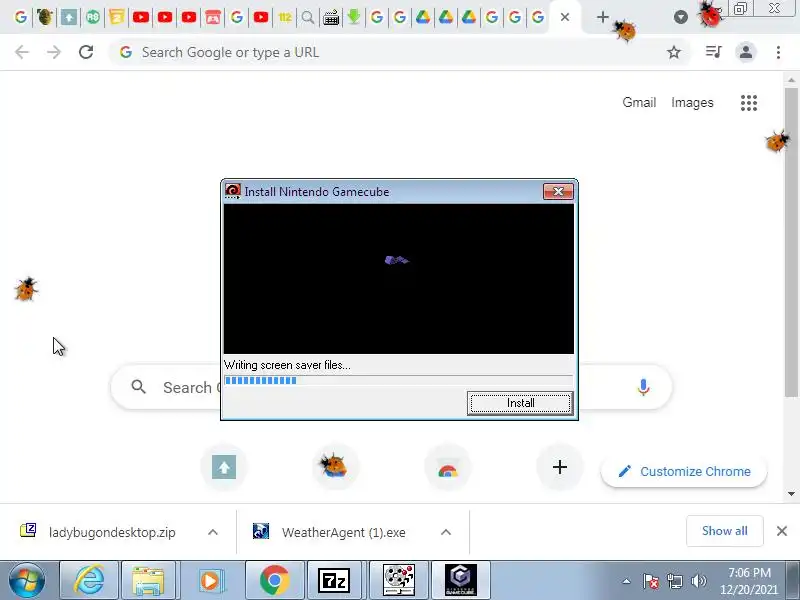Screen dimensions: 800x600
Task: Click the Chrome taskbar icon
Action: [x=274, y=580]
